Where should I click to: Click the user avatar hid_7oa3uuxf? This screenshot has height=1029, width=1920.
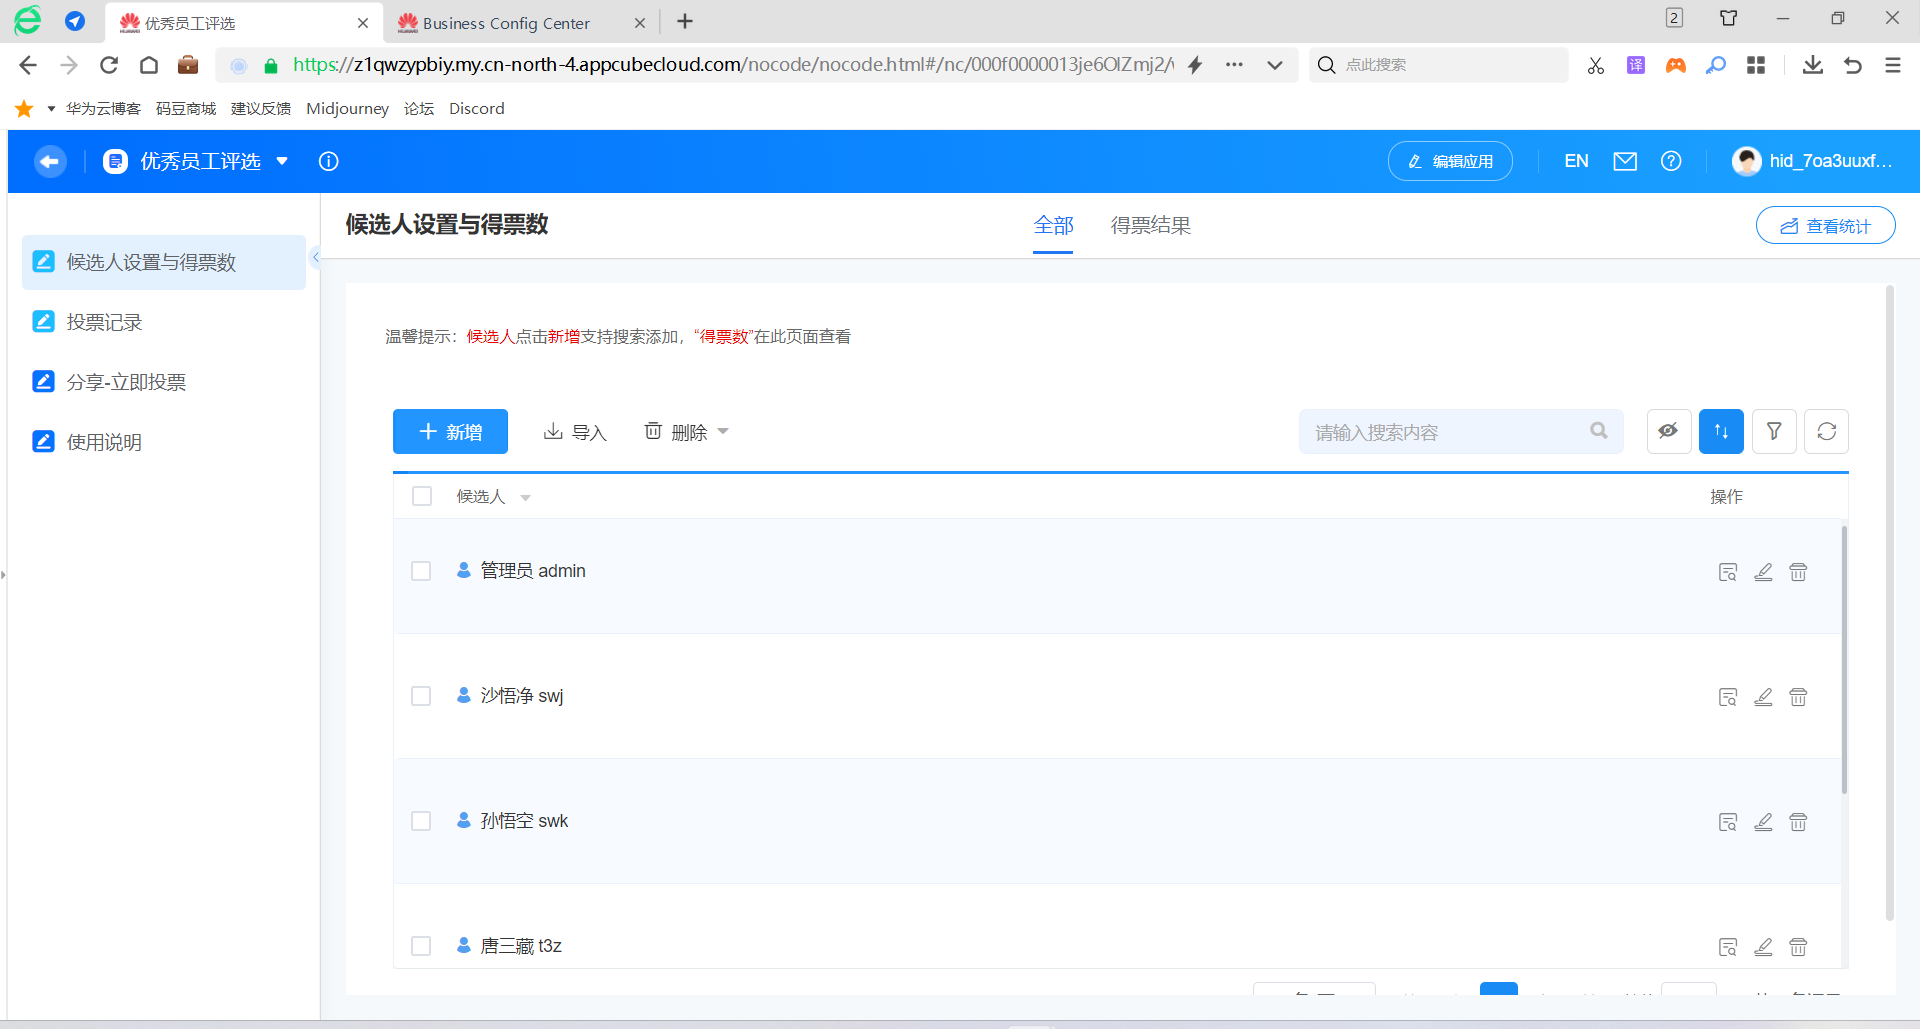tap(1747, 161)
